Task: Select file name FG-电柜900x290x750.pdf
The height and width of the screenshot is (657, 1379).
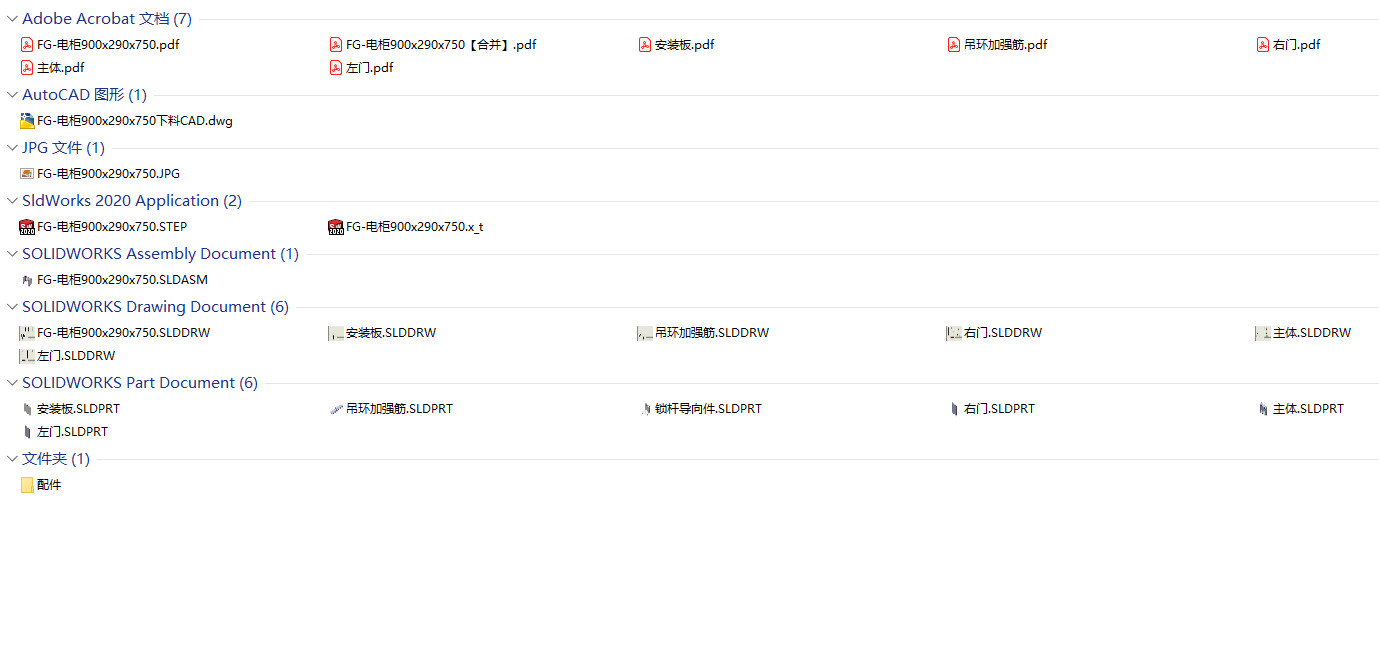Action: click(108, 44)
